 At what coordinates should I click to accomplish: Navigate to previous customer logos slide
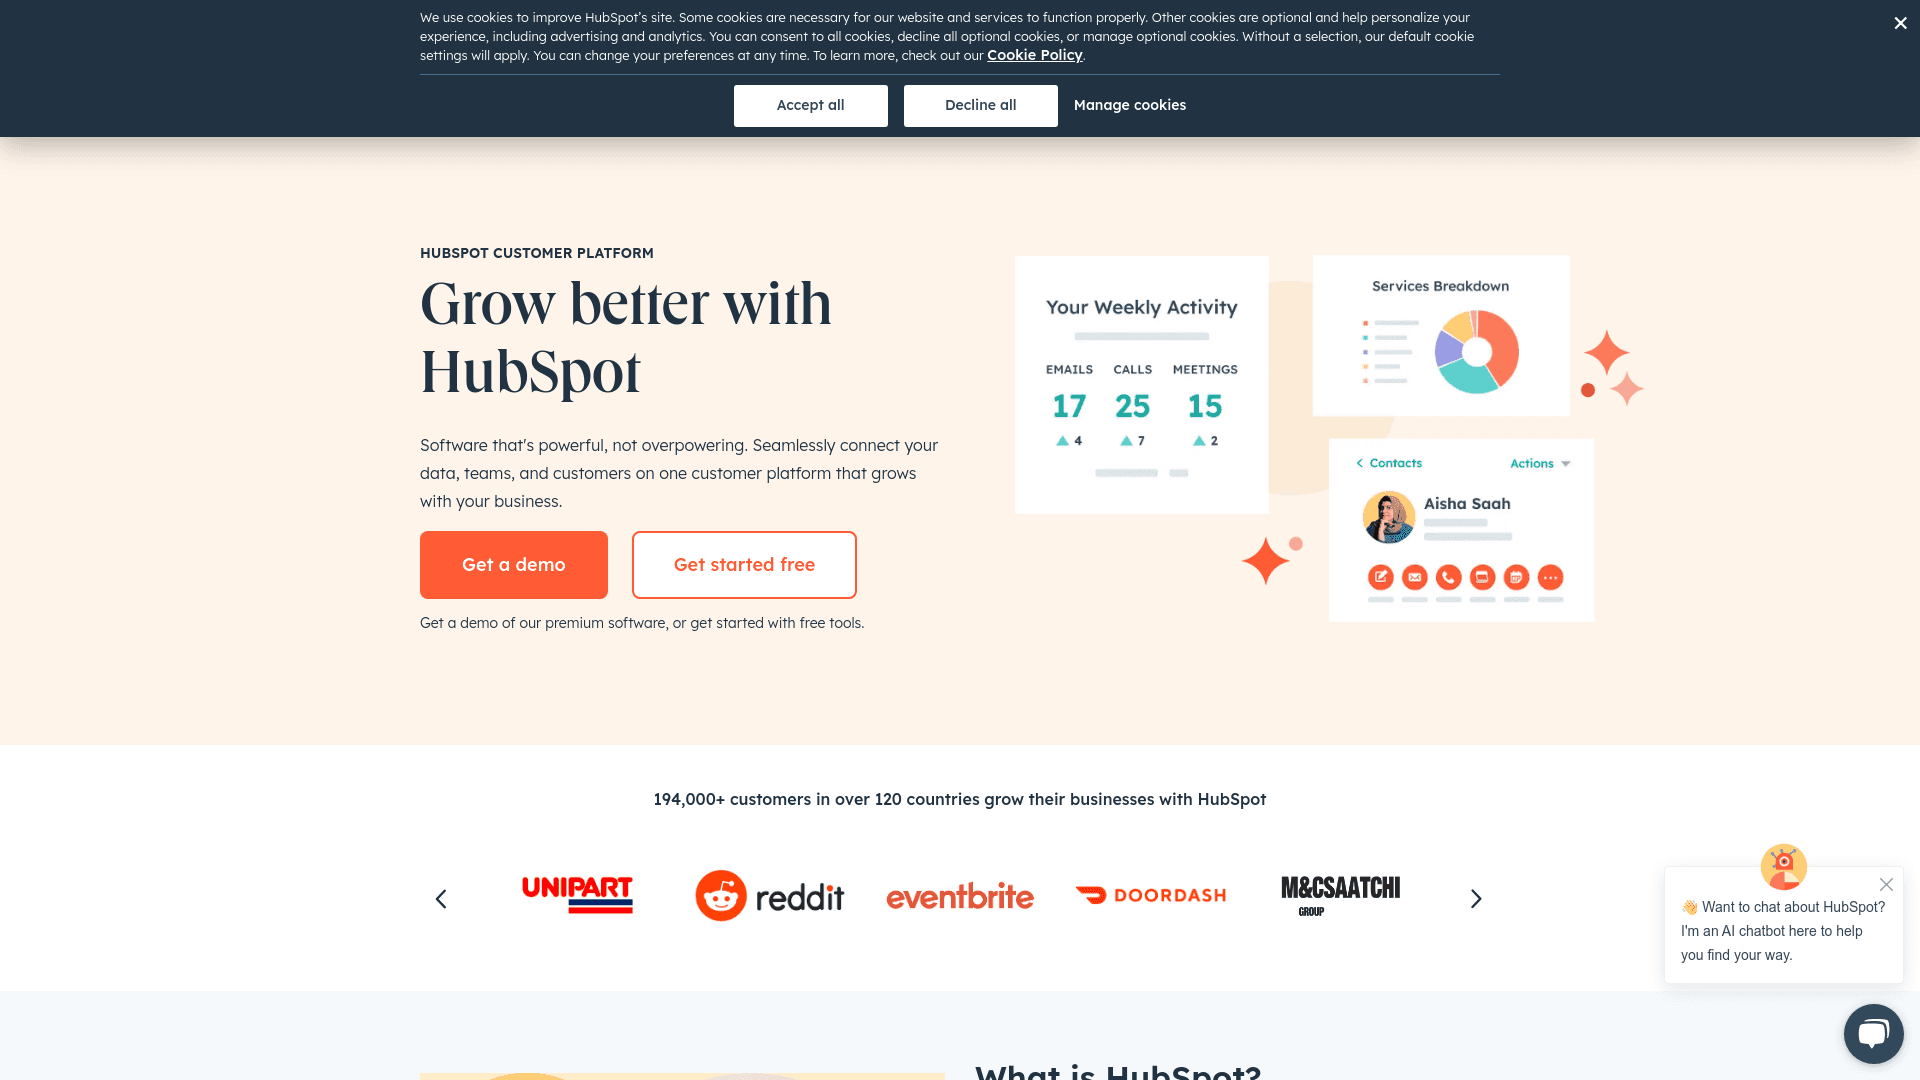tap(440, 898)
